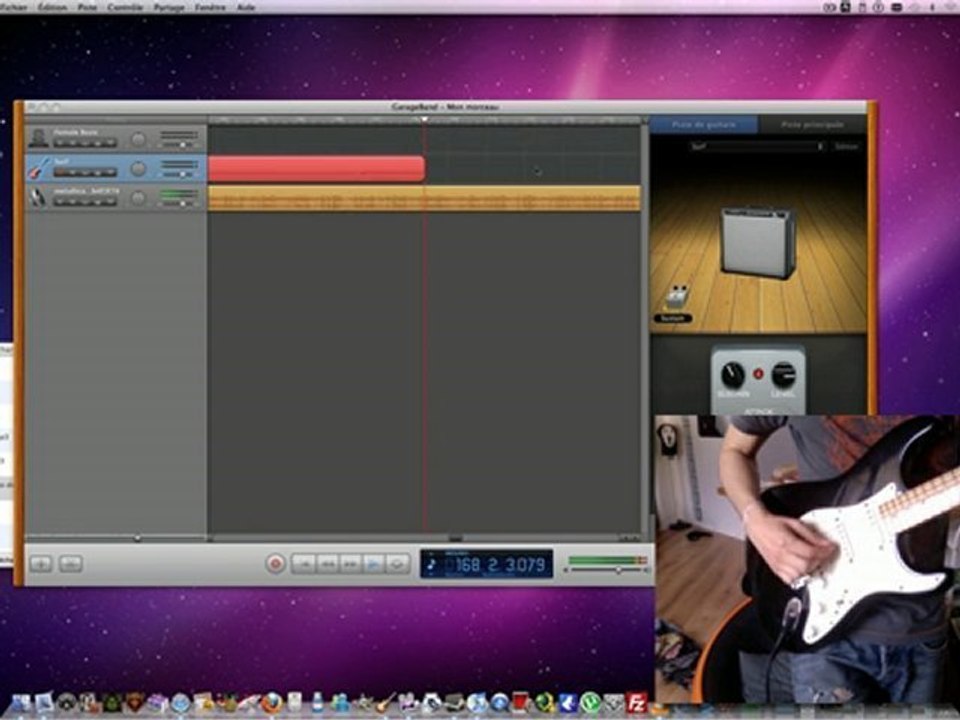Toggle the Play button in transport
This screenshot has height=720, width=960.
374,563
